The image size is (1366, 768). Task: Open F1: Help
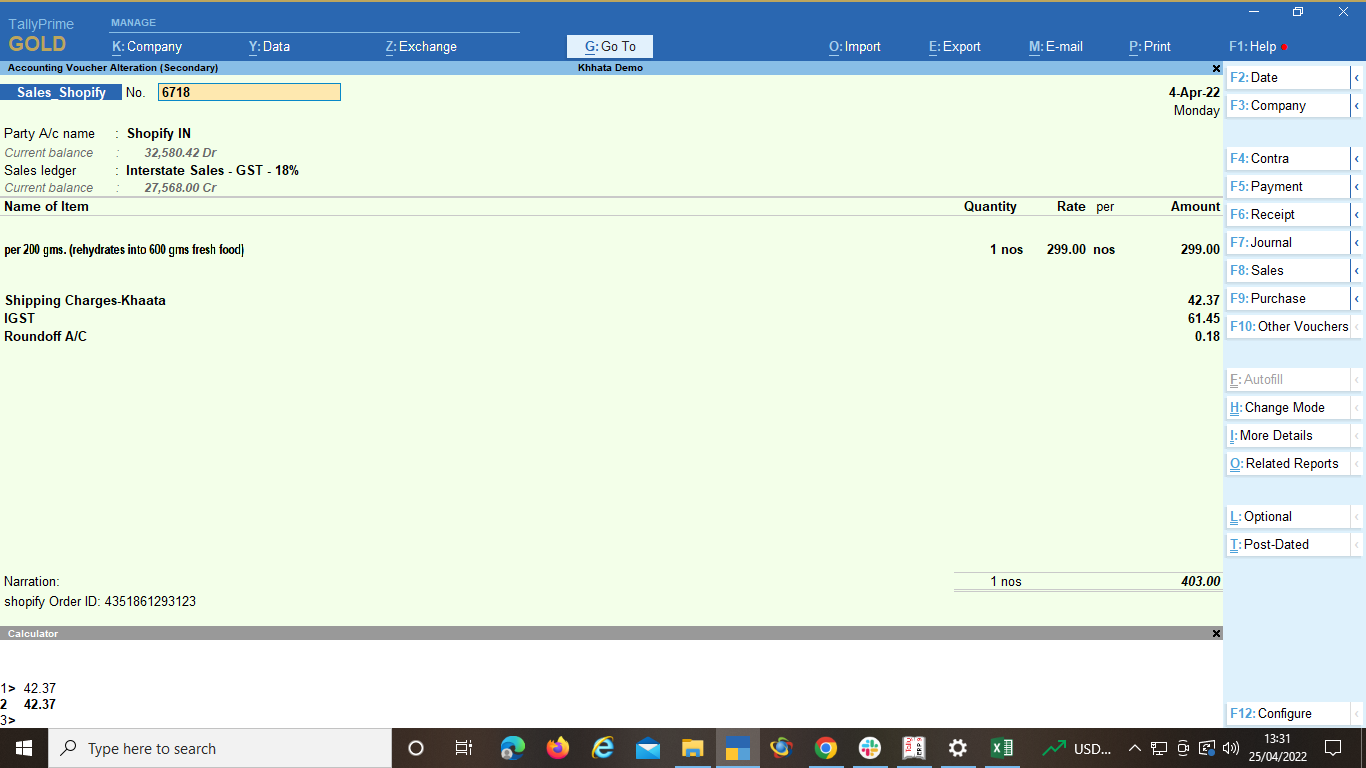[x=1253, y=46]
